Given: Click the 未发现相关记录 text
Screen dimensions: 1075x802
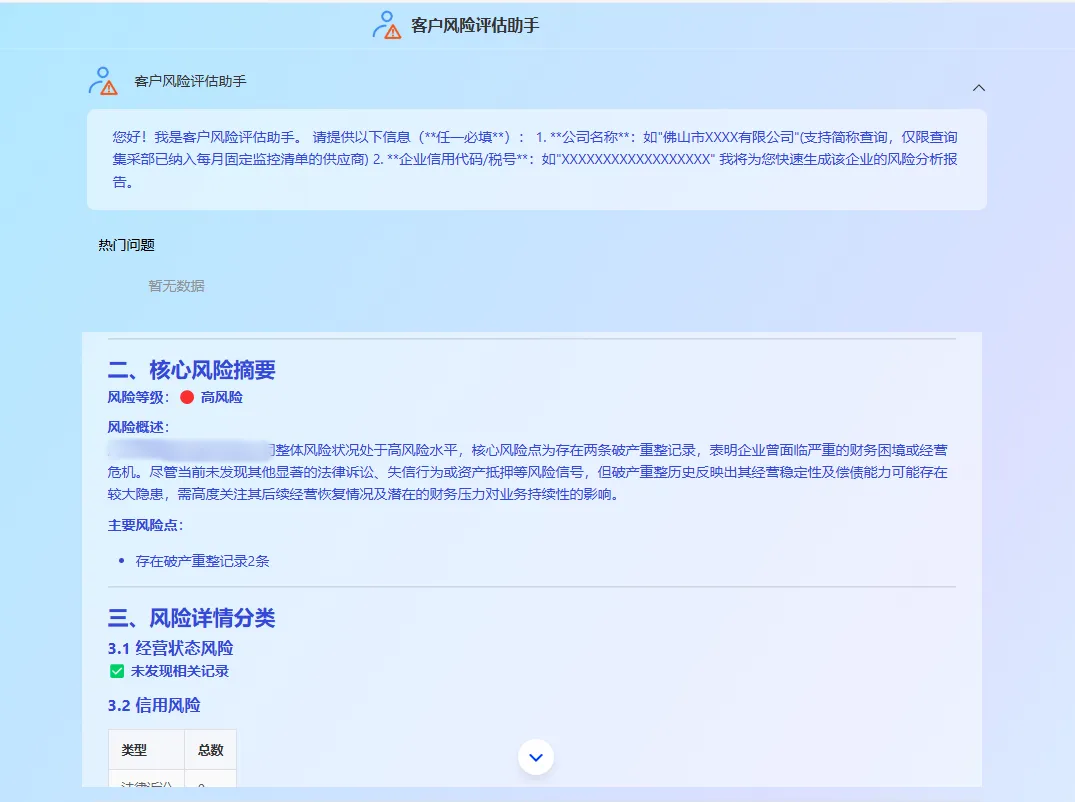Looking at the screenshot, I should 180,671.
